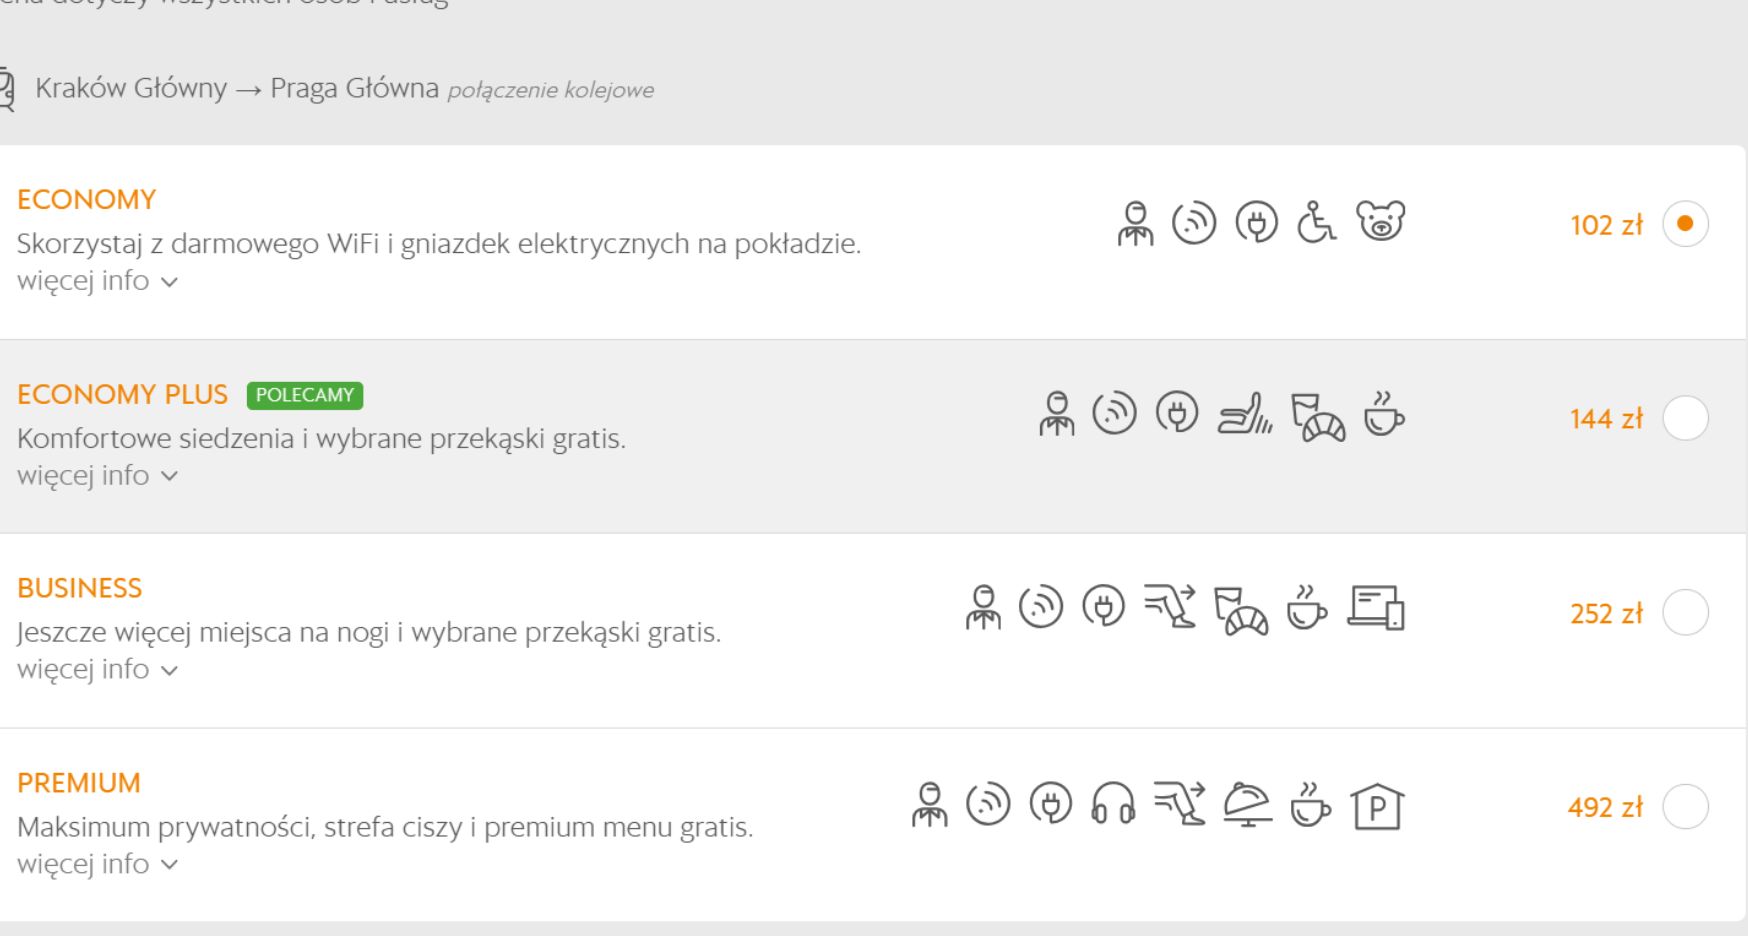Image resolution: width=1748 pixels, height=936 pixels.
Task: Click the laptop and phone icon in Business
Action: [1376, 609]
